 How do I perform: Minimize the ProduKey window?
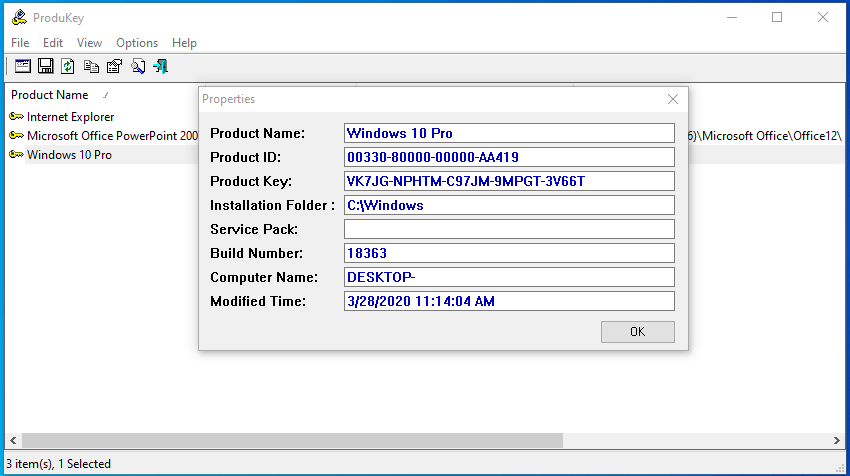point(732,17)
